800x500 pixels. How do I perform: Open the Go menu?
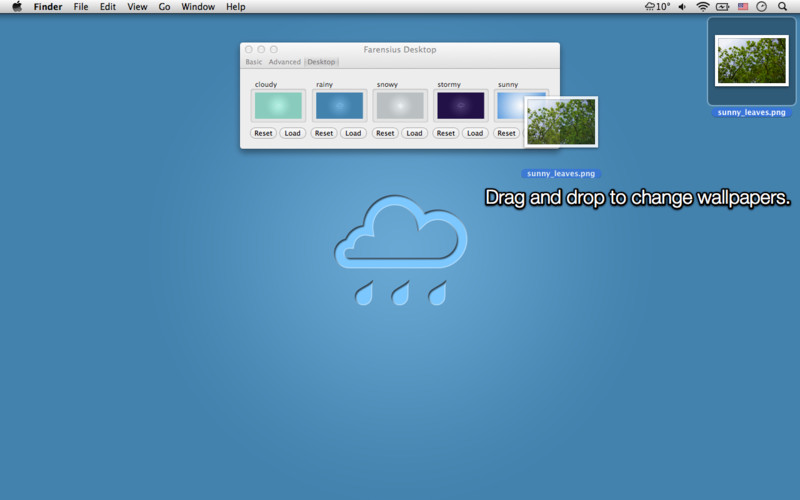point(164,7)
